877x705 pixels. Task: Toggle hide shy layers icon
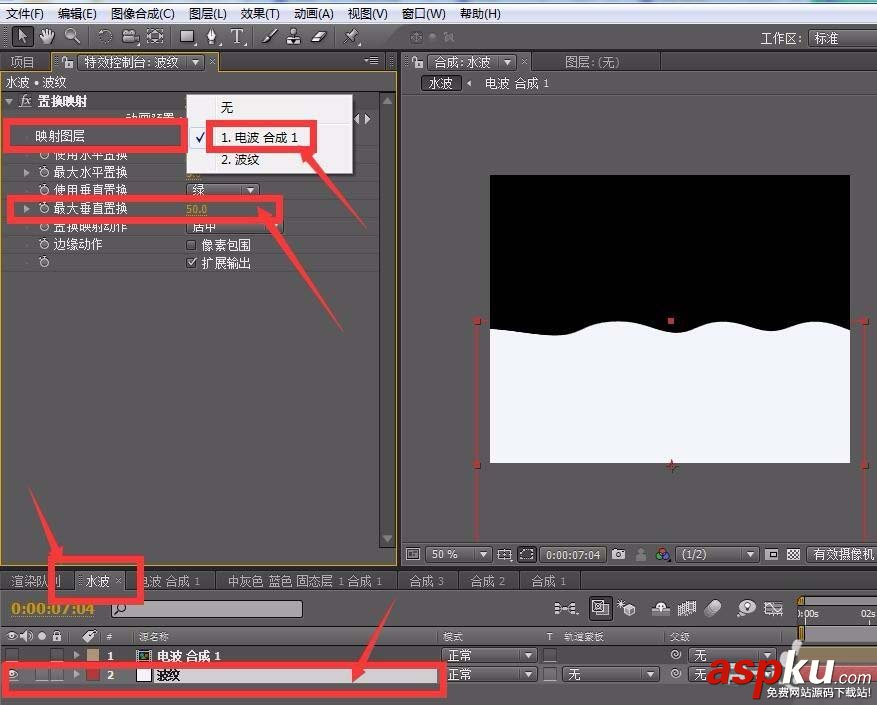click(x=661, y=608)
